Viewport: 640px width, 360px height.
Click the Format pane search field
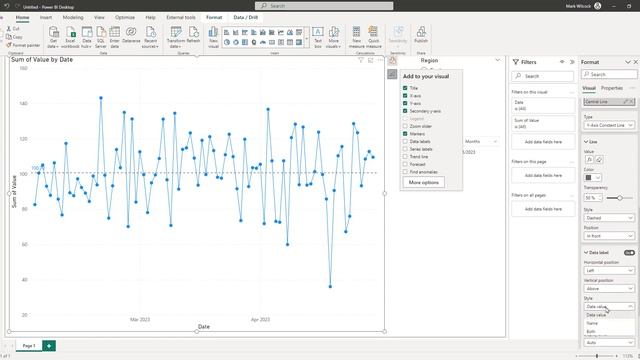[x=609, y=74]
